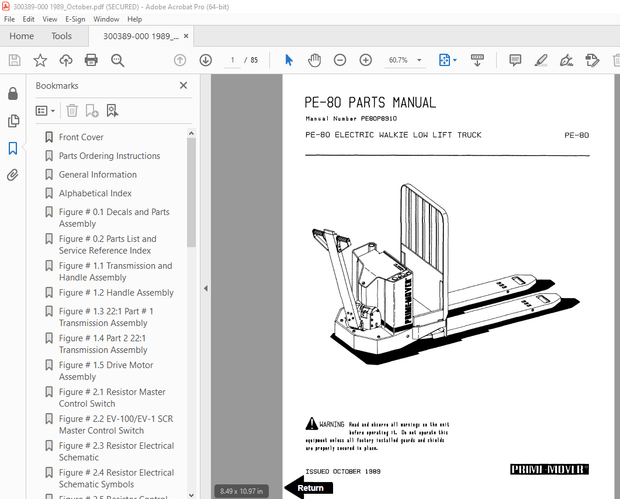Click the Return arrow button on page
This screenshot has width=620, height=499.
(x=309, y=488)
